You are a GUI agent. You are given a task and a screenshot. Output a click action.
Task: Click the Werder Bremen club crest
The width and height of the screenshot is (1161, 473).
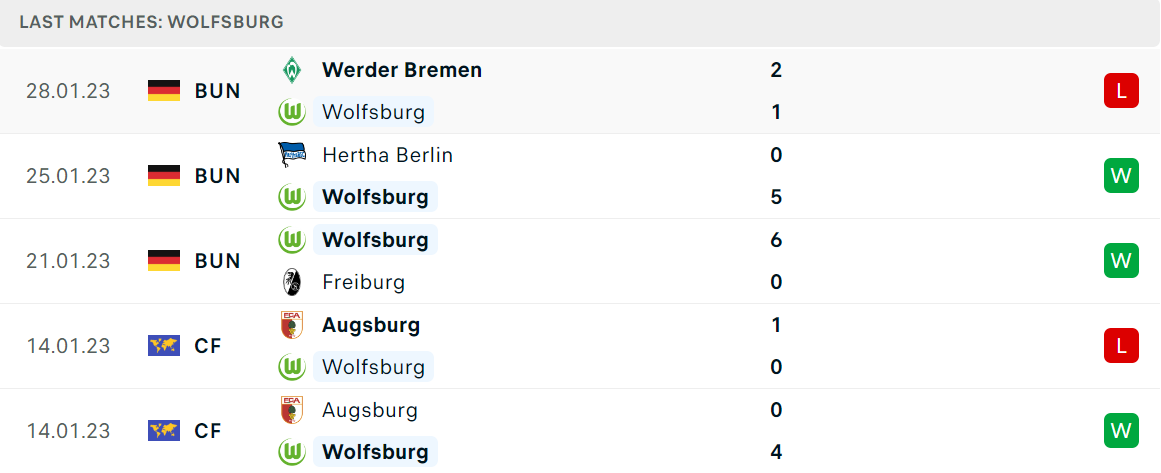tap(292, 70)
